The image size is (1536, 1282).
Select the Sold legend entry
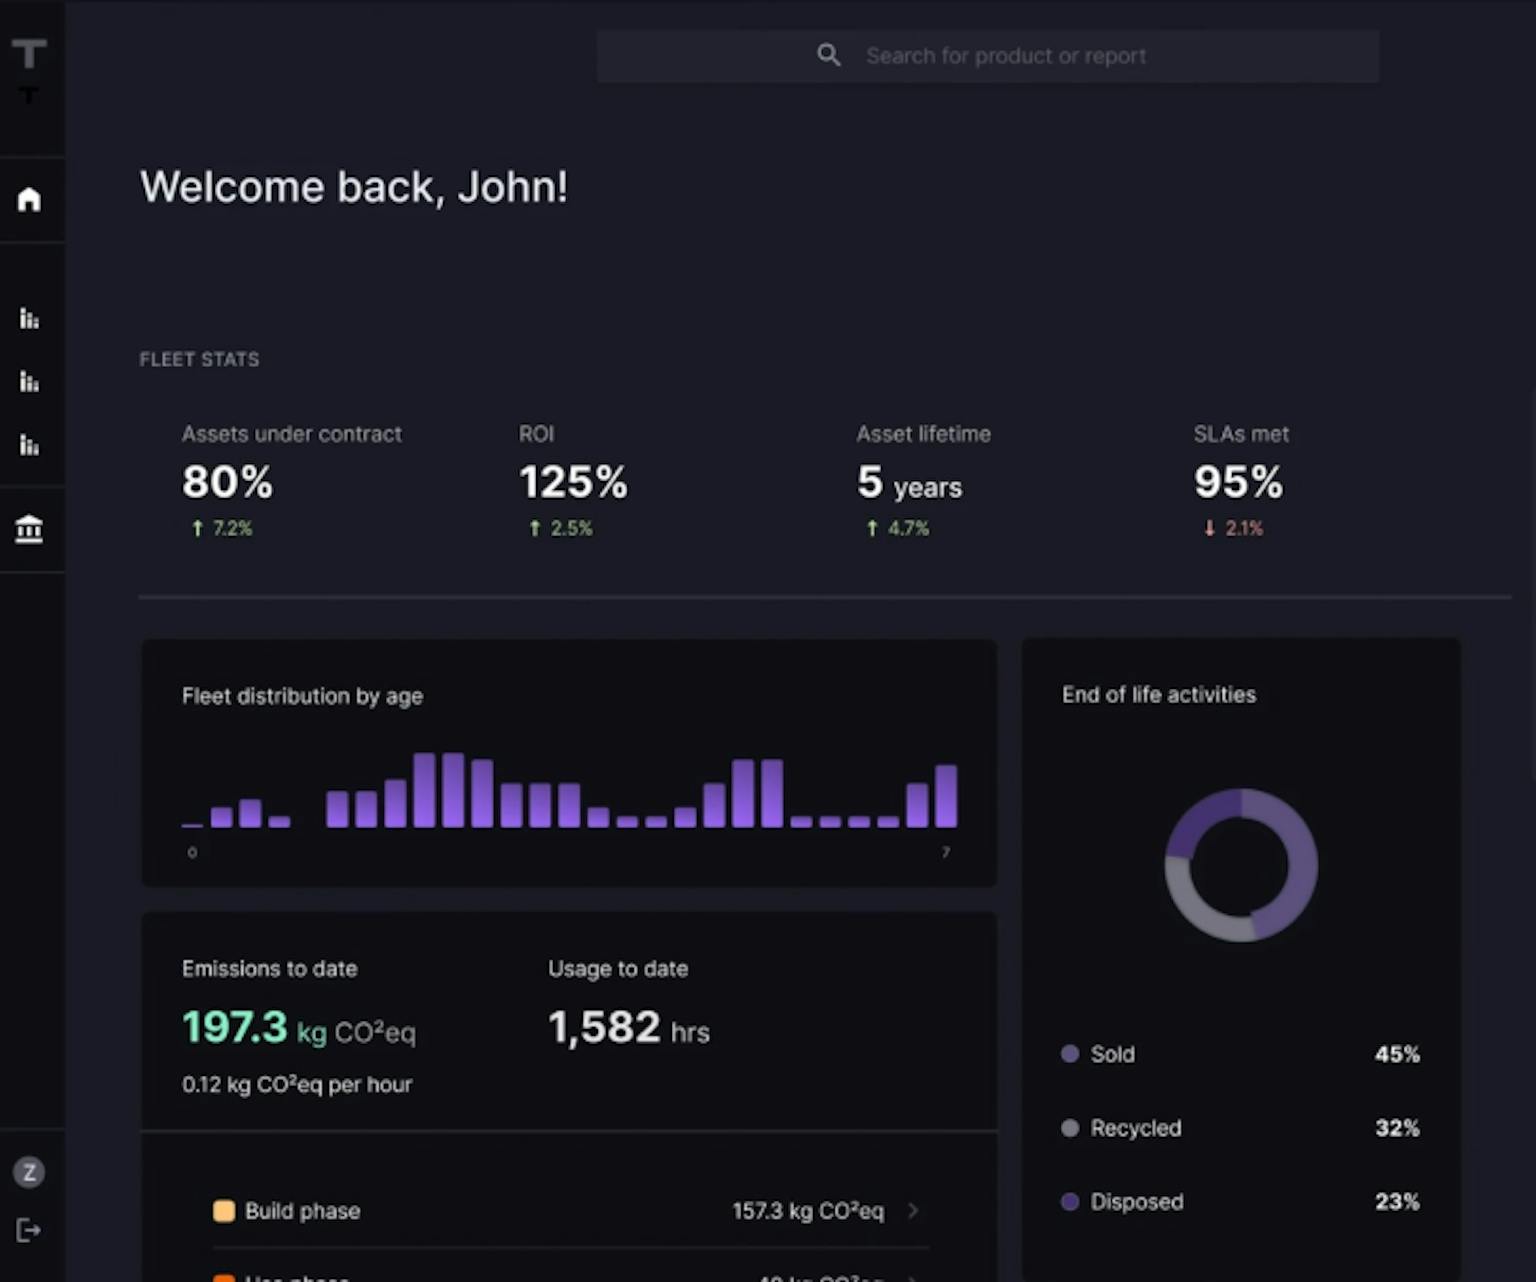(1112, 1054)
